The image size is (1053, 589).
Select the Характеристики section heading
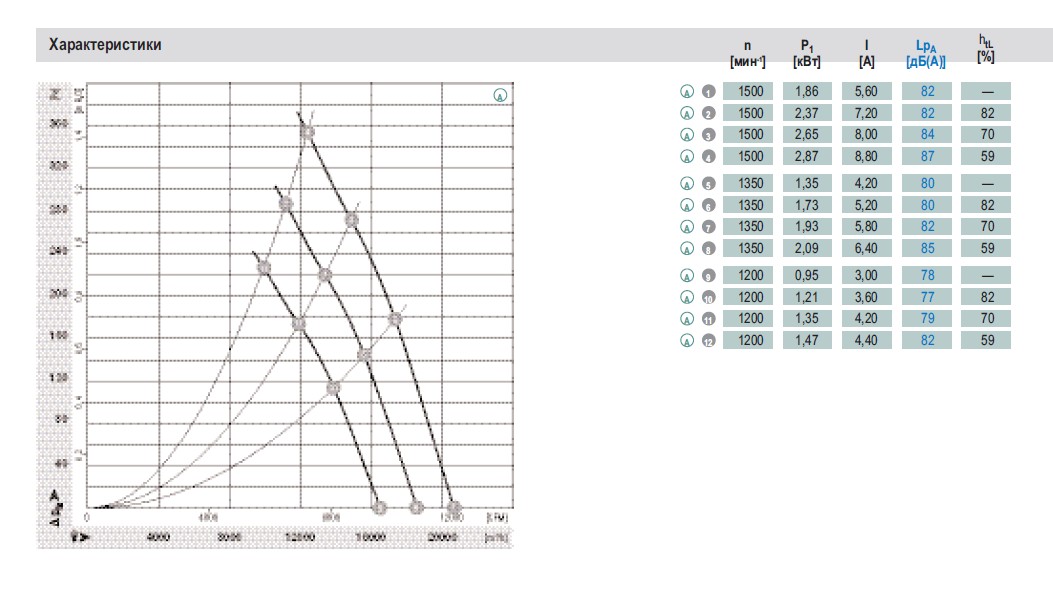[x=105, y=45]
